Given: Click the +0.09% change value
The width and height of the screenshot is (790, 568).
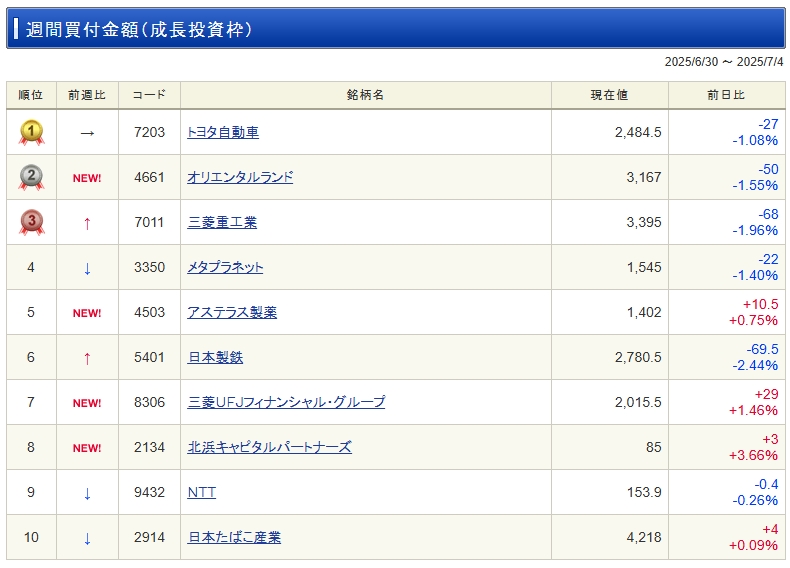Looking at the screenshot, I should (x=753, y=545).
